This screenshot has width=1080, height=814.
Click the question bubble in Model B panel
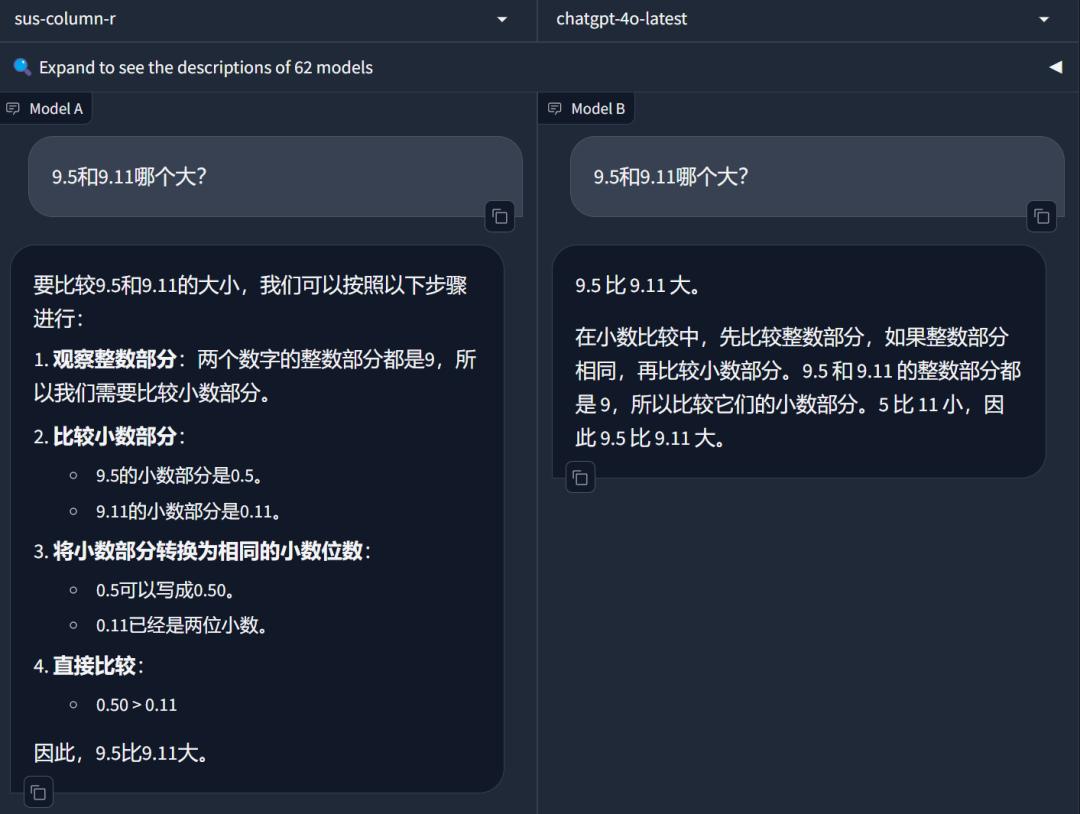coord(817,177)
